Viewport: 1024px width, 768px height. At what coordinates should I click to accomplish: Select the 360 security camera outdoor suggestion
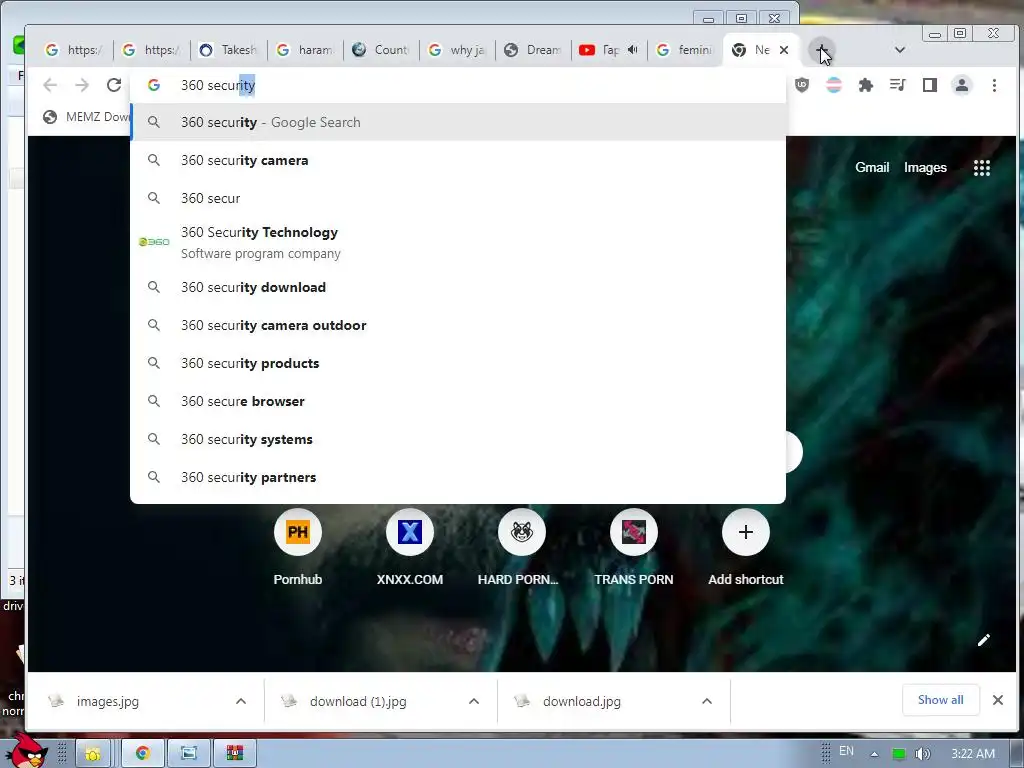click(458, 325)
